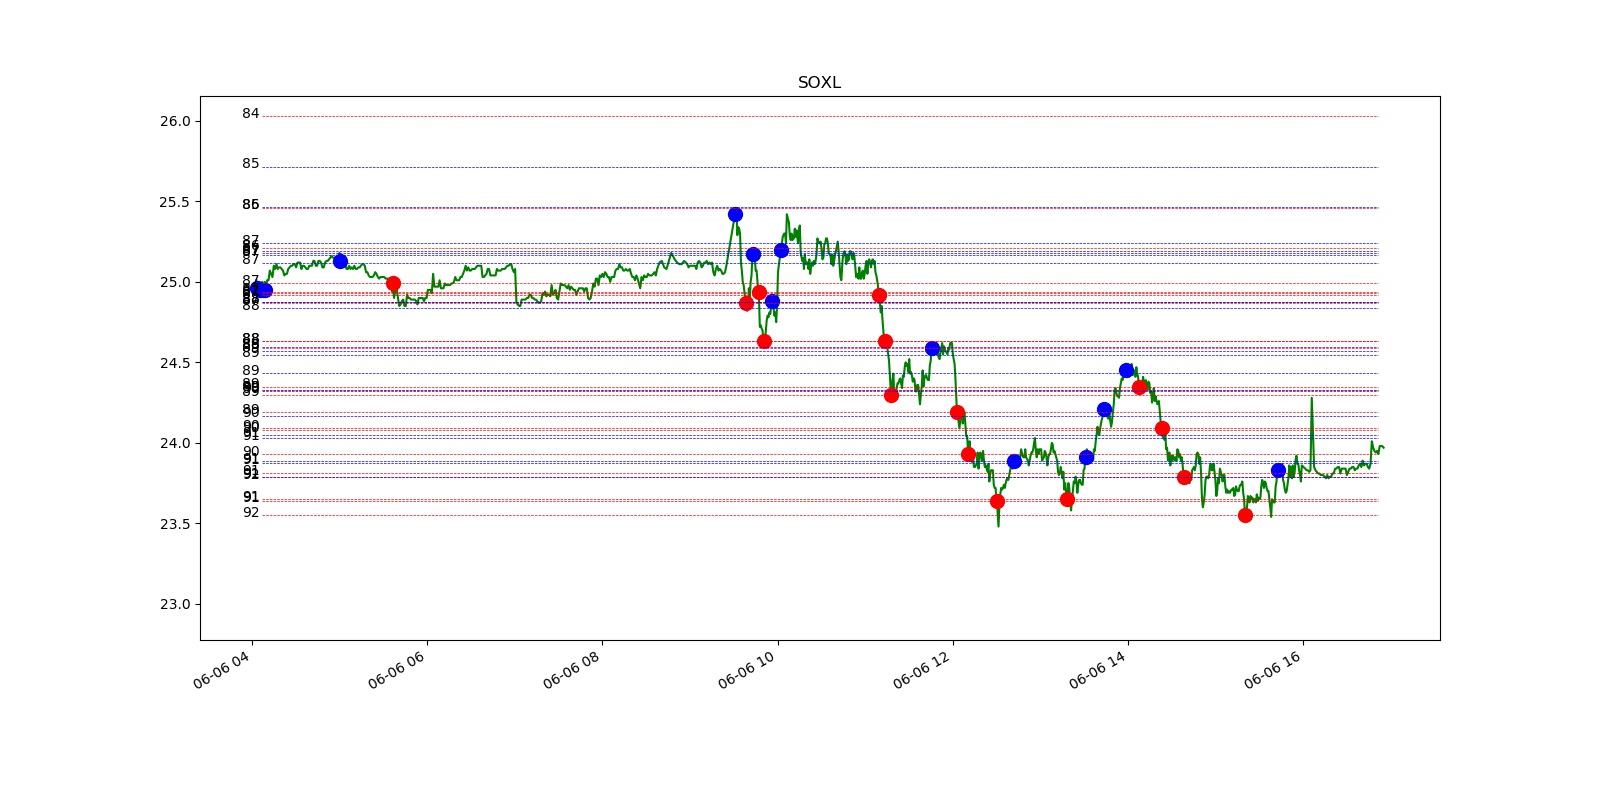This screenshot has height=800, width=1600.
Task: Select the 06-06 14 x-axis label
Action: point(1097,669)
